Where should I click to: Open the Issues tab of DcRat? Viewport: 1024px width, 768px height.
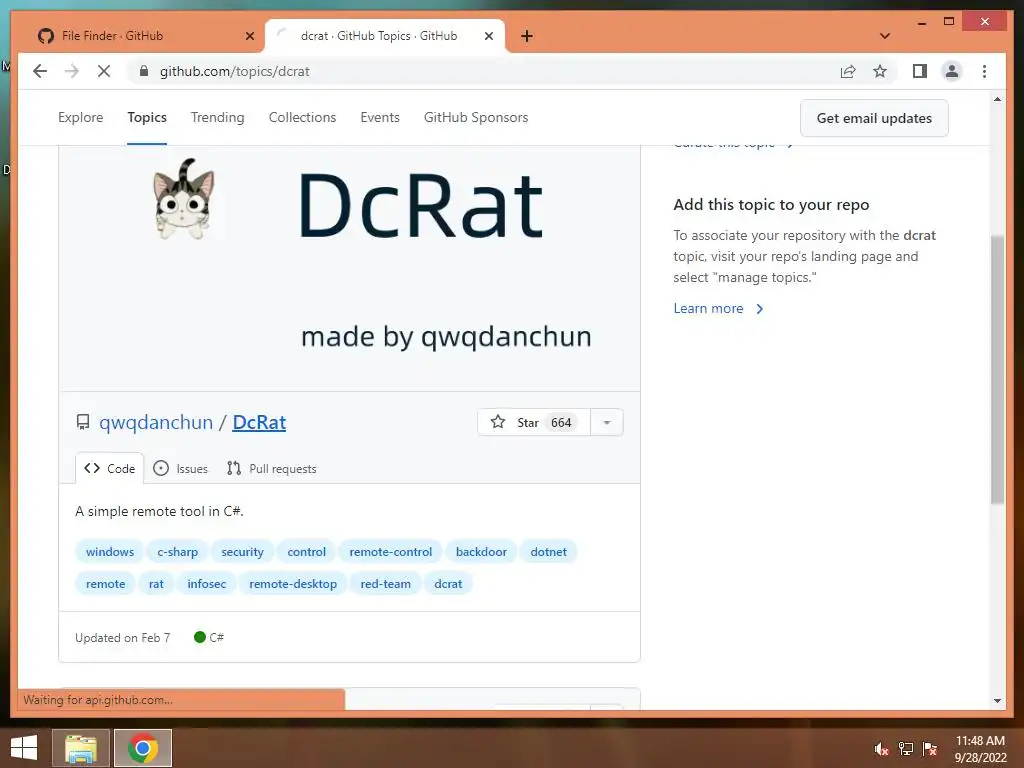[x=181, y=468]
